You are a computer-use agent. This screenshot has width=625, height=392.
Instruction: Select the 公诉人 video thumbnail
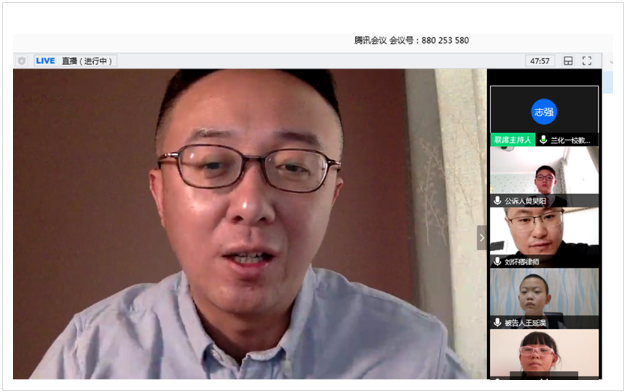[x=544, y=177]
